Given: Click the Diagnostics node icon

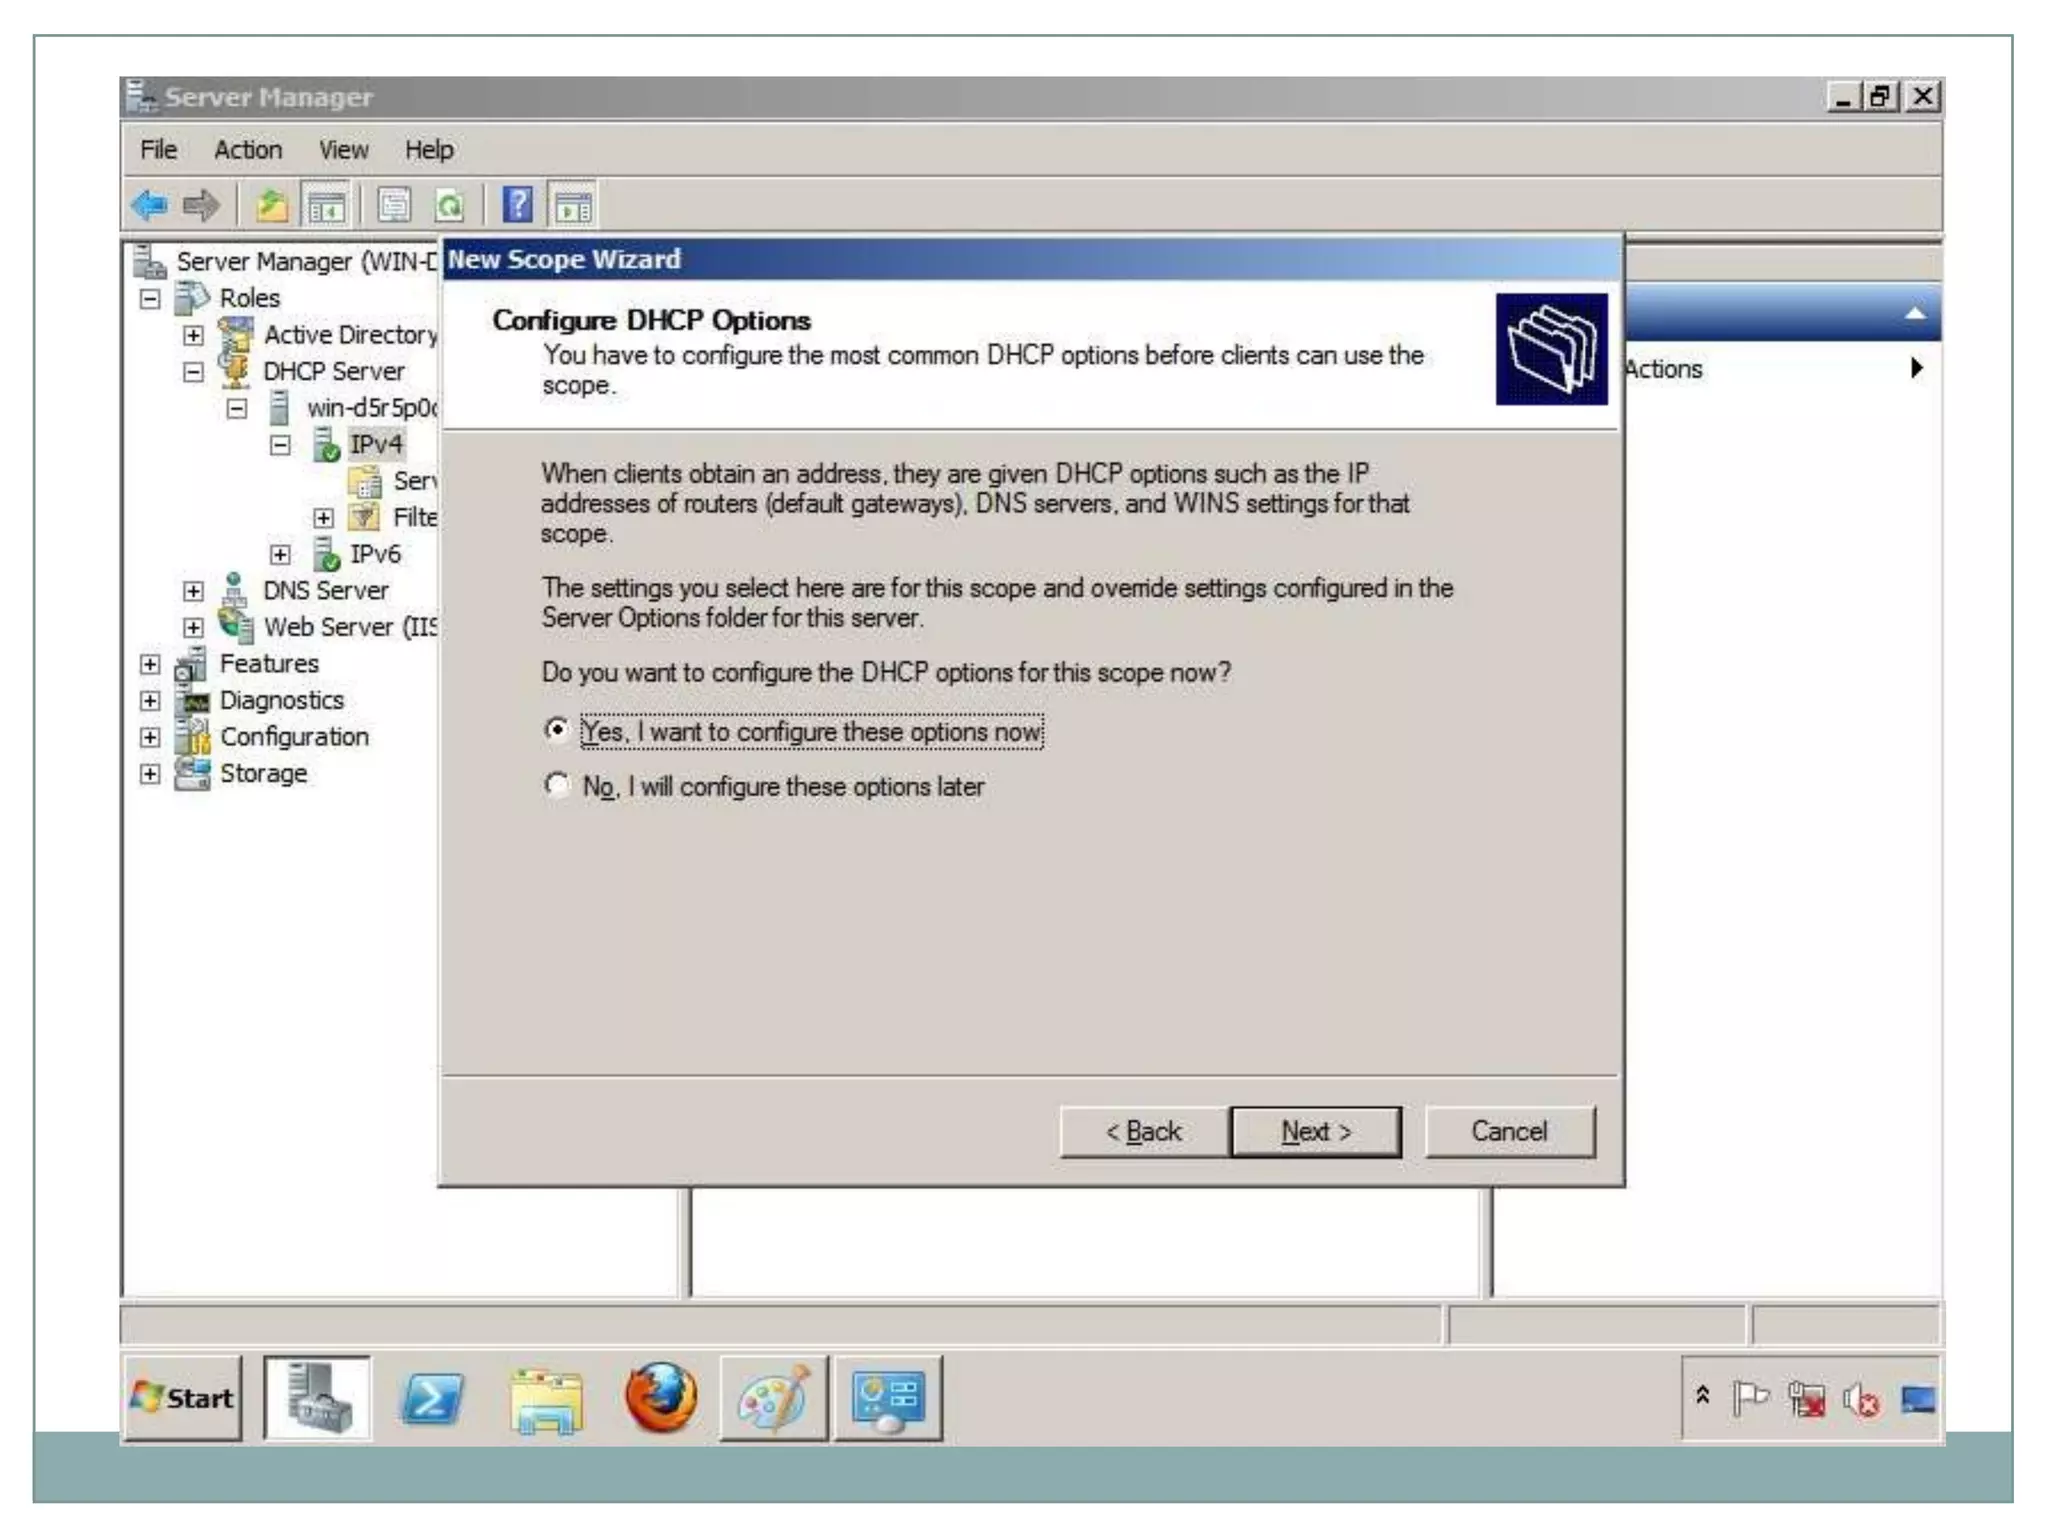Looking at the screenshot, I should (x=192, y=701).
